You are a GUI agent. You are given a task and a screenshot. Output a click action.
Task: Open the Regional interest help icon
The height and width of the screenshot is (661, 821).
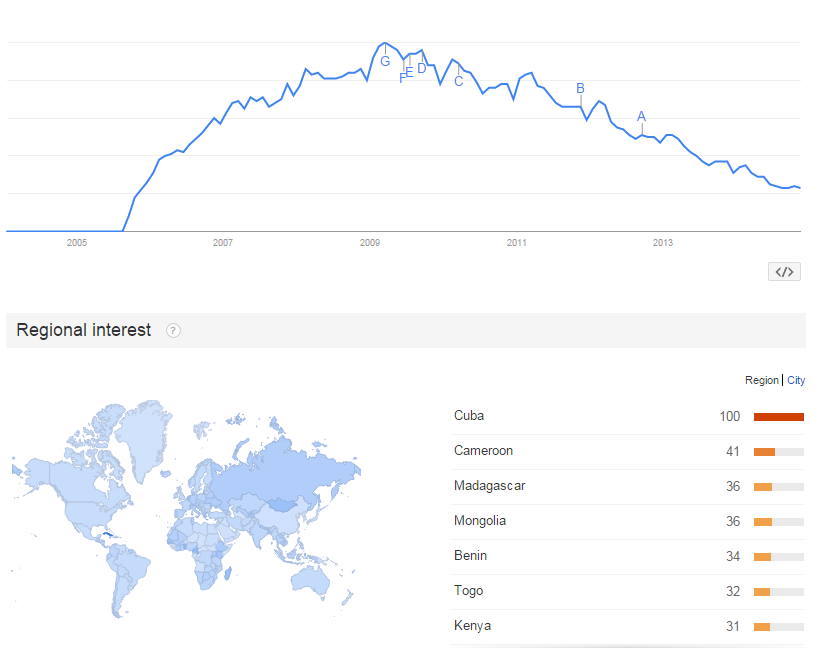pyautogui.click(x=173, y=330)
